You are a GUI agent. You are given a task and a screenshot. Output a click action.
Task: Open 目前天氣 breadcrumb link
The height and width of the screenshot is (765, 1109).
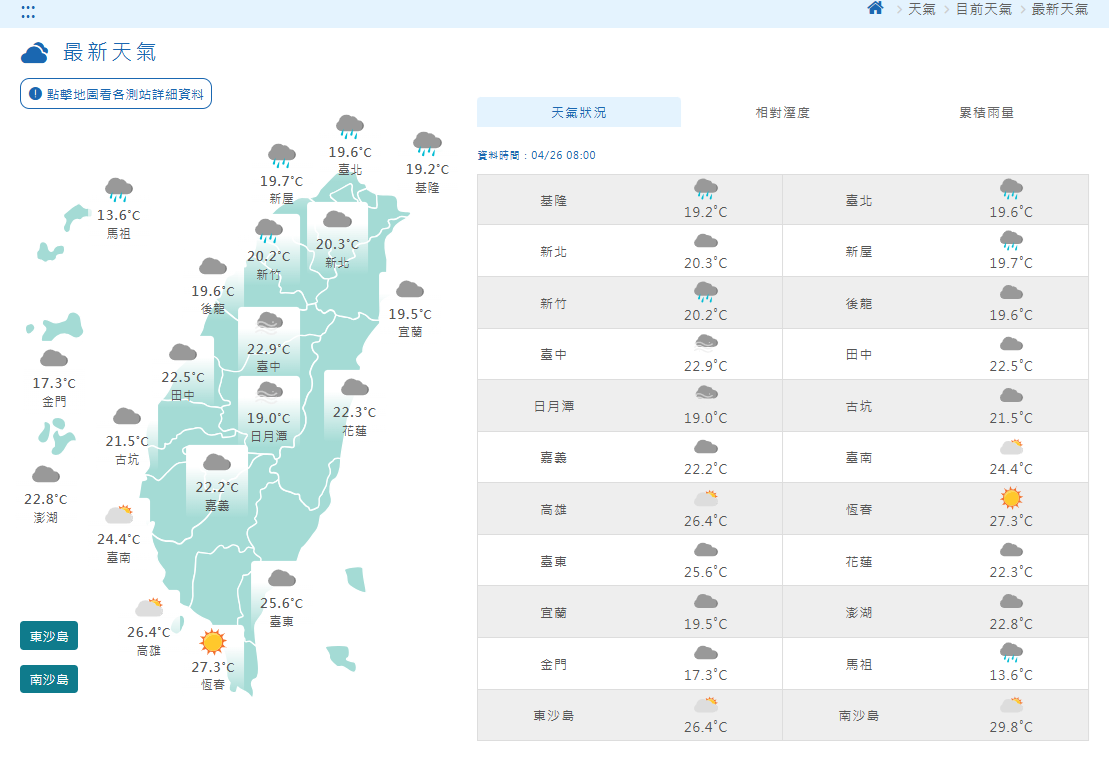(x=983, y=9)
